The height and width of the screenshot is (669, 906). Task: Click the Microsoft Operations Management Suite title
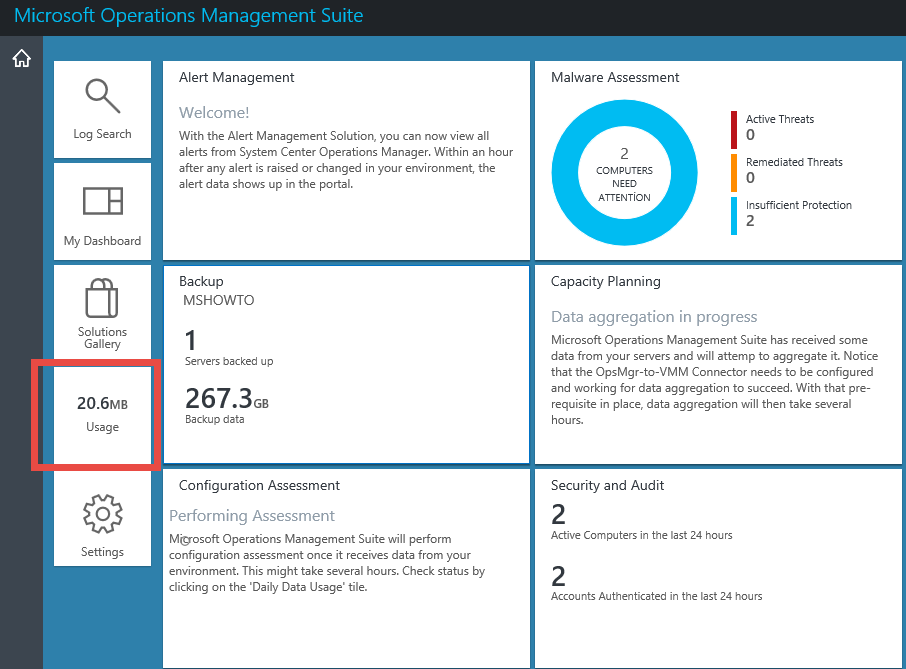[x=188, y=16]
